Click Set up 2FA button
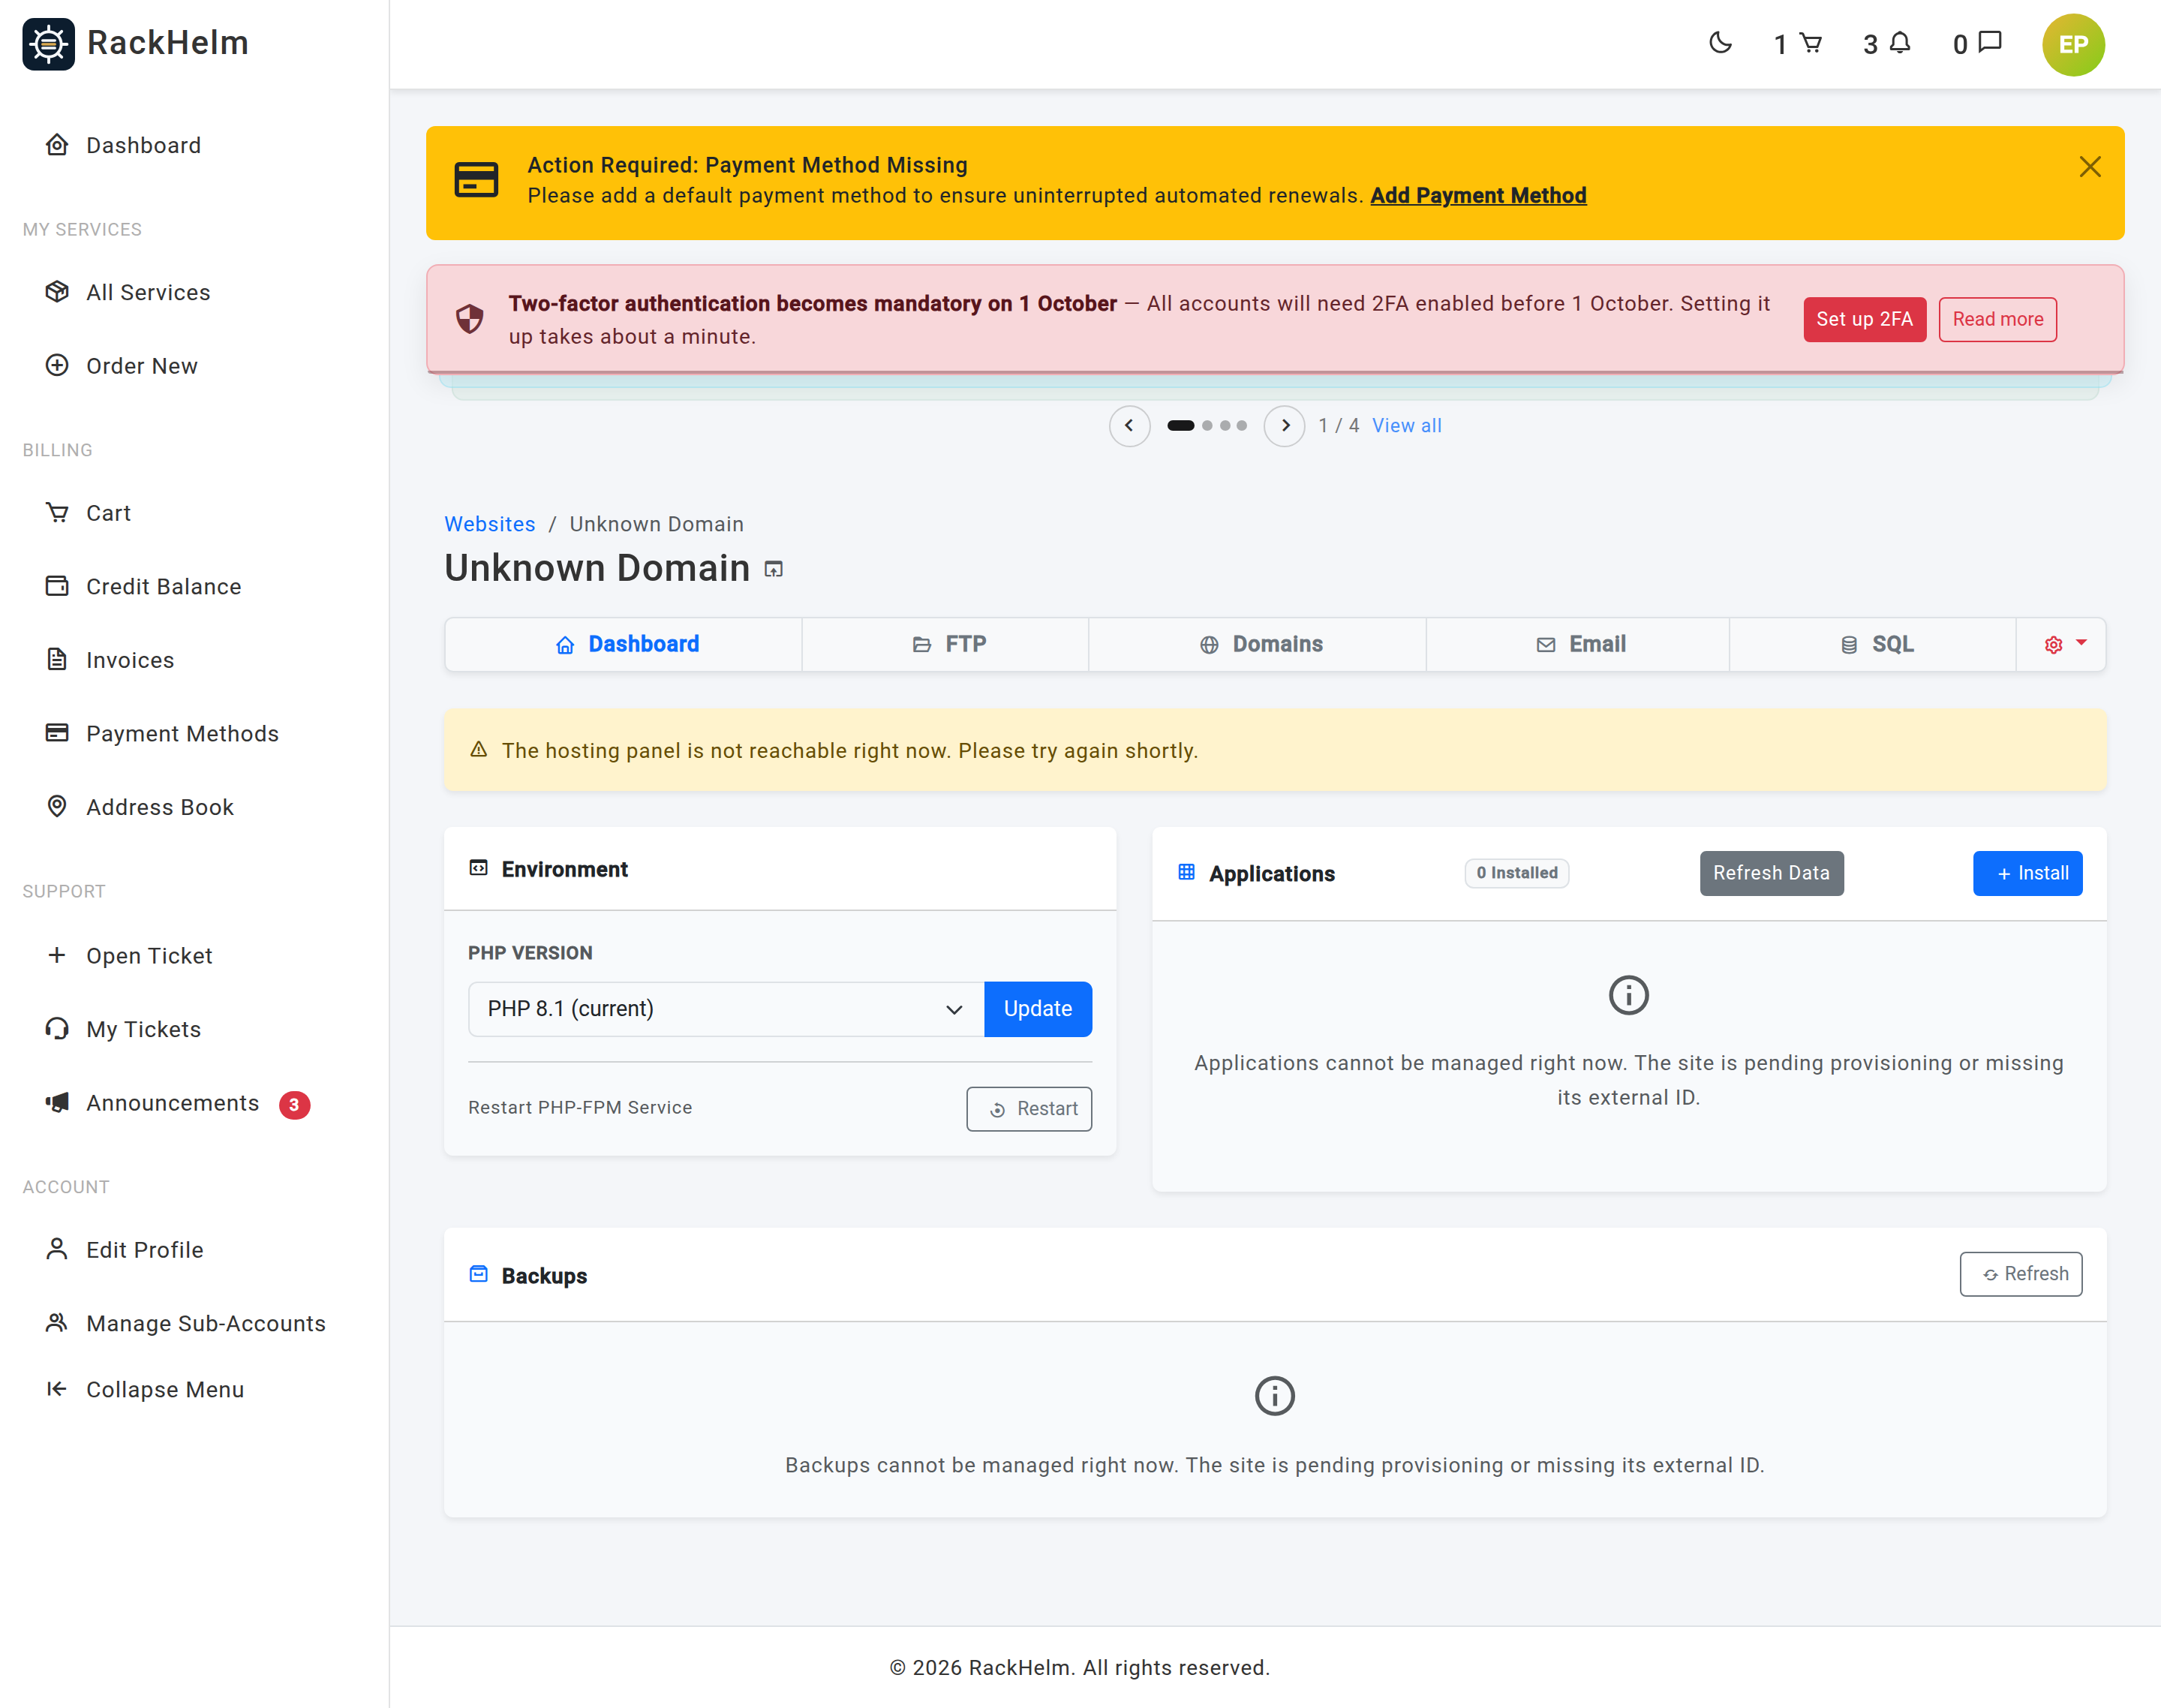The image size is (2161, 1708). [x=1864, y=319]
